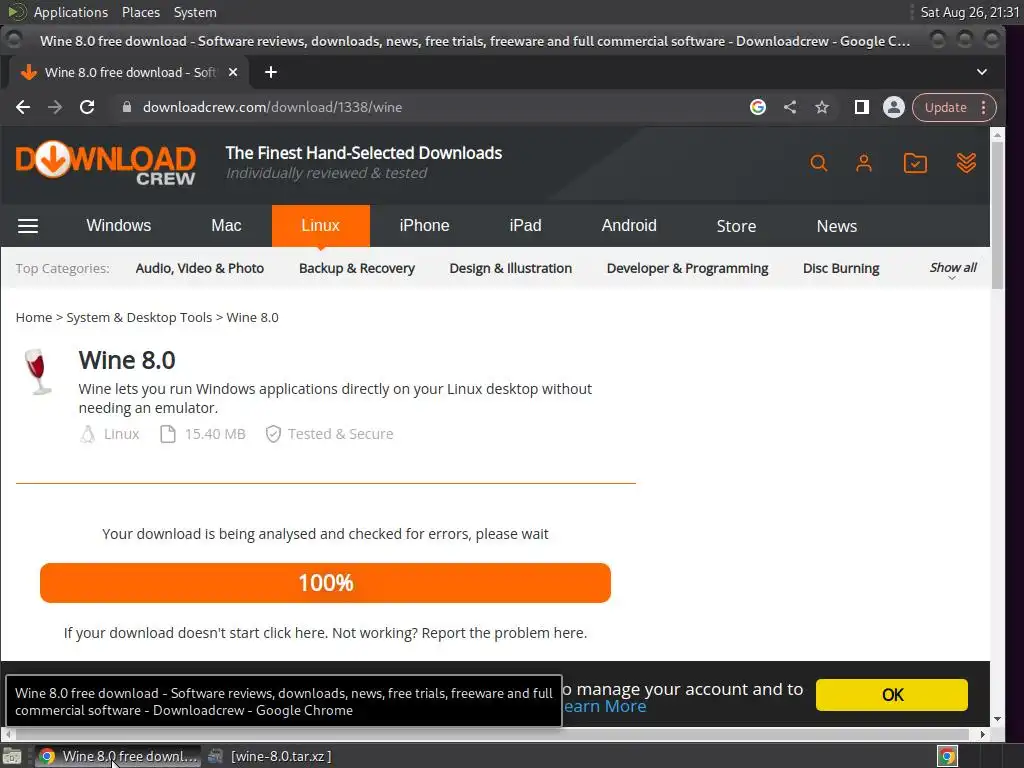Click the Tested & Secure label

(x=340, y=434)
